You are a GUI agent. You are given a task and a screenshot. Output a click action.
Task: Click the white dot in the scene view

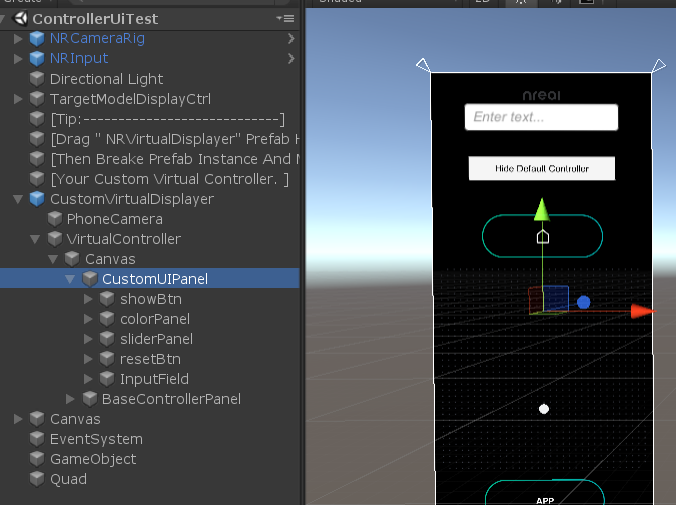pos(544,409)
